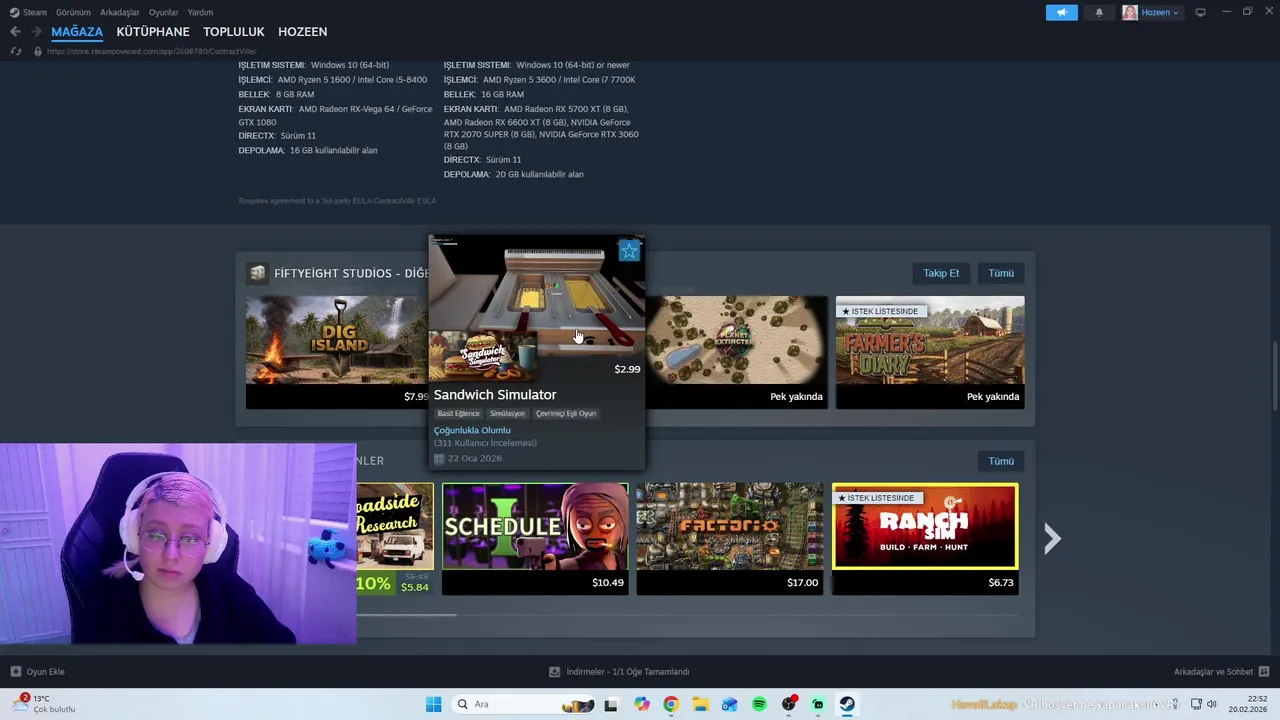Click the $5.84 discounted price

click(x=414, y=587)
